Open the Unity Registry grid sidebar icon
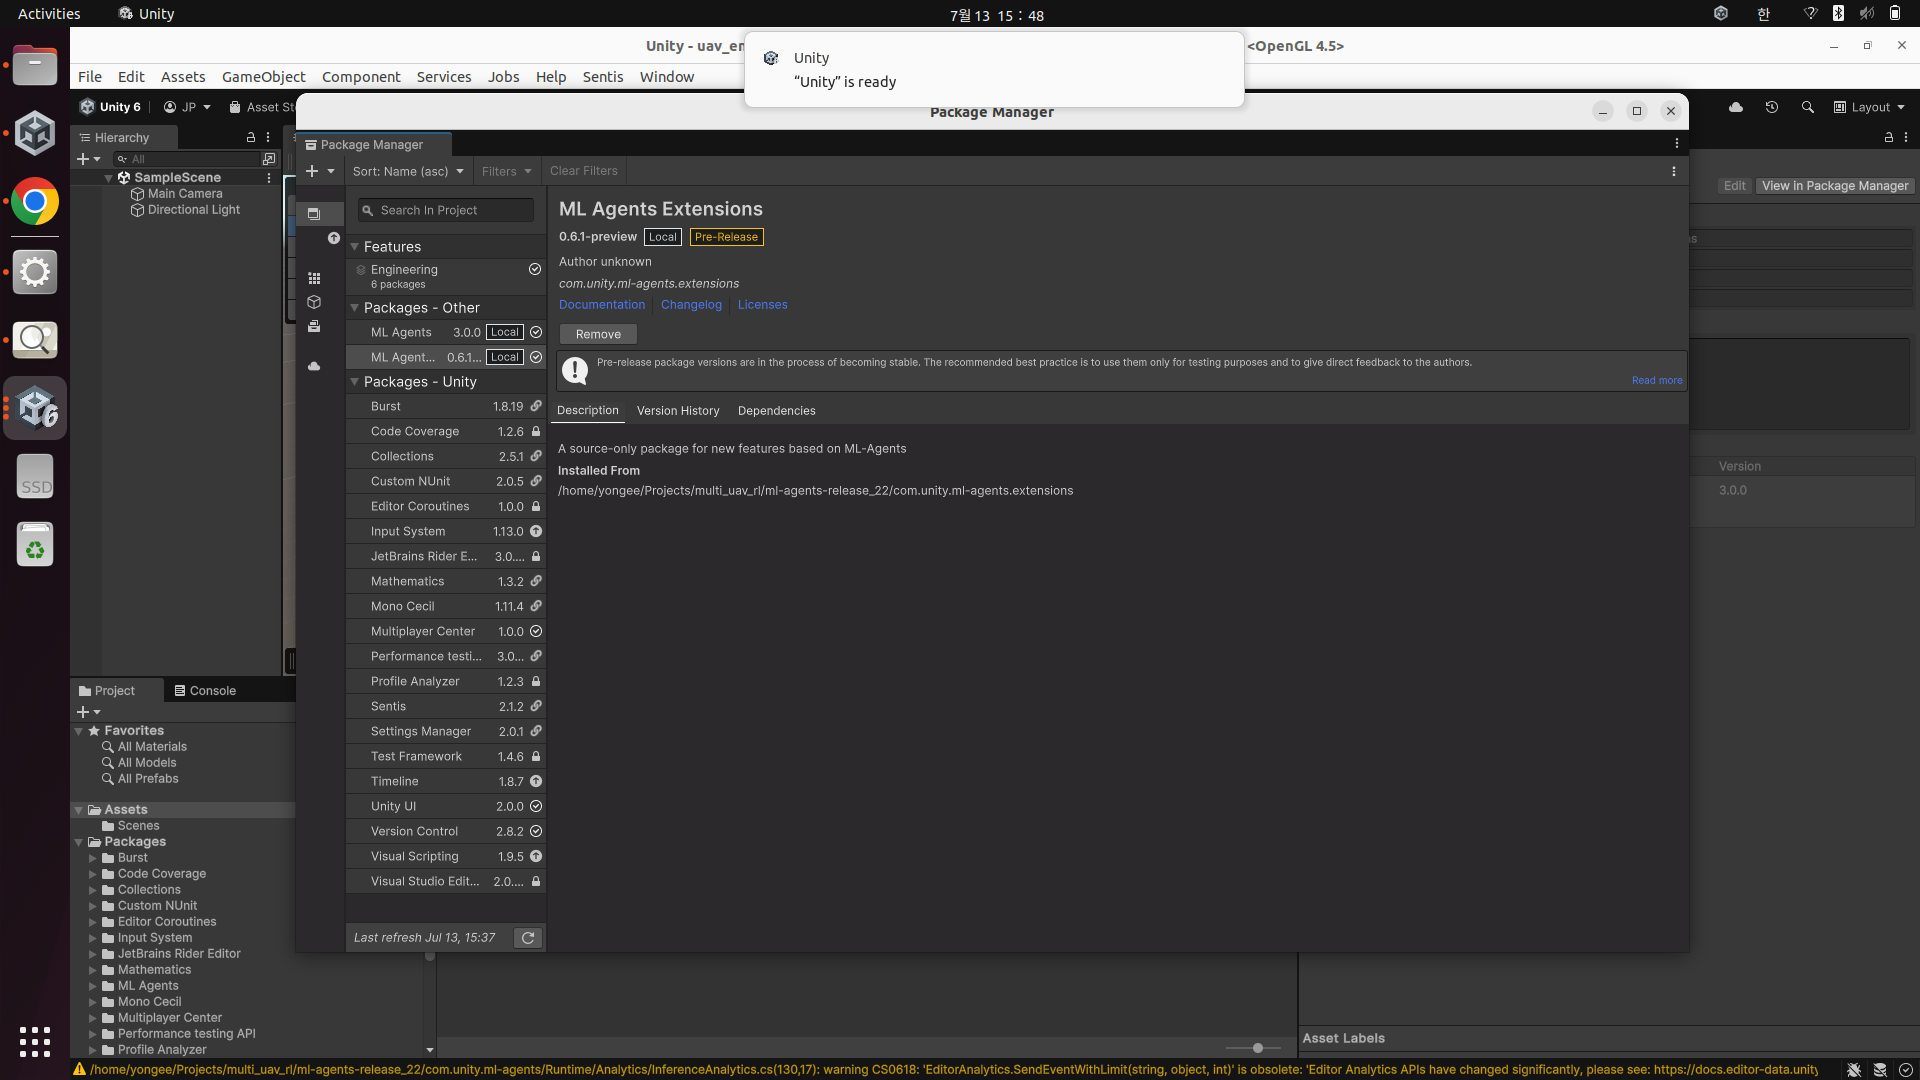The height and width of the screenshot is (1080, 1920). [314, 278]
